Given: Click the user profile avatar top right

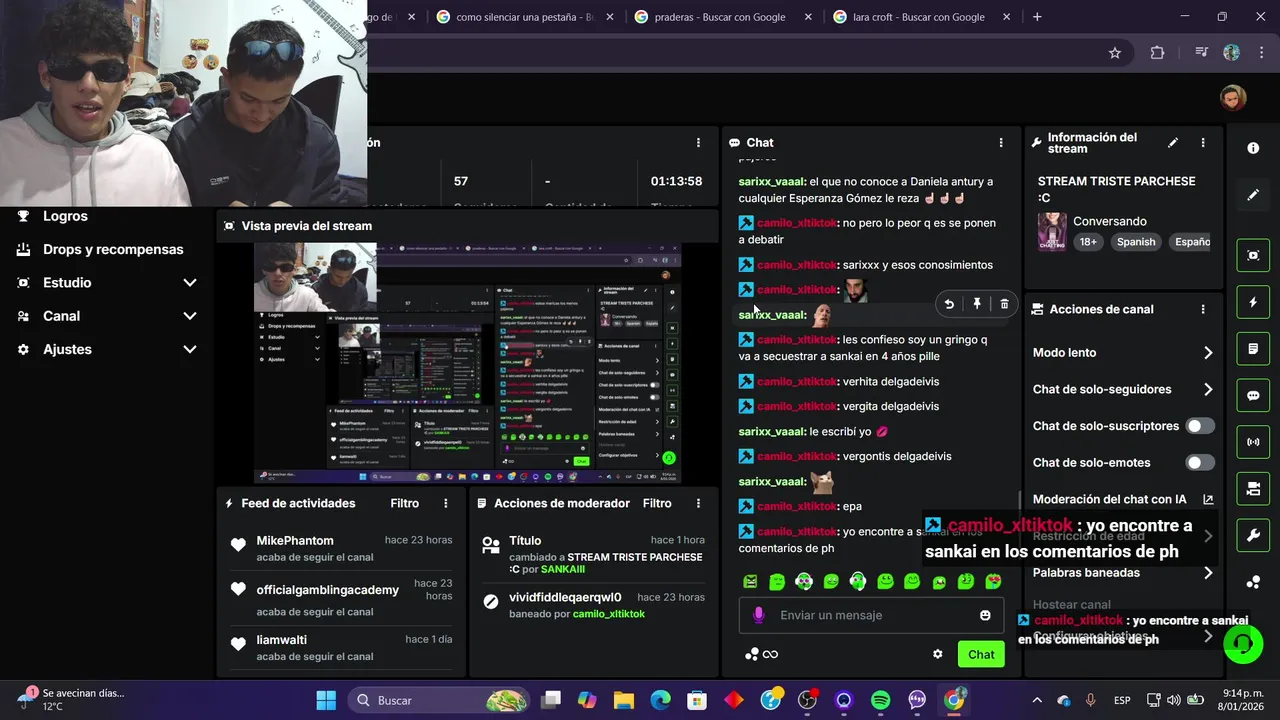Looking at the screenshot, I should coord(1233,97).
